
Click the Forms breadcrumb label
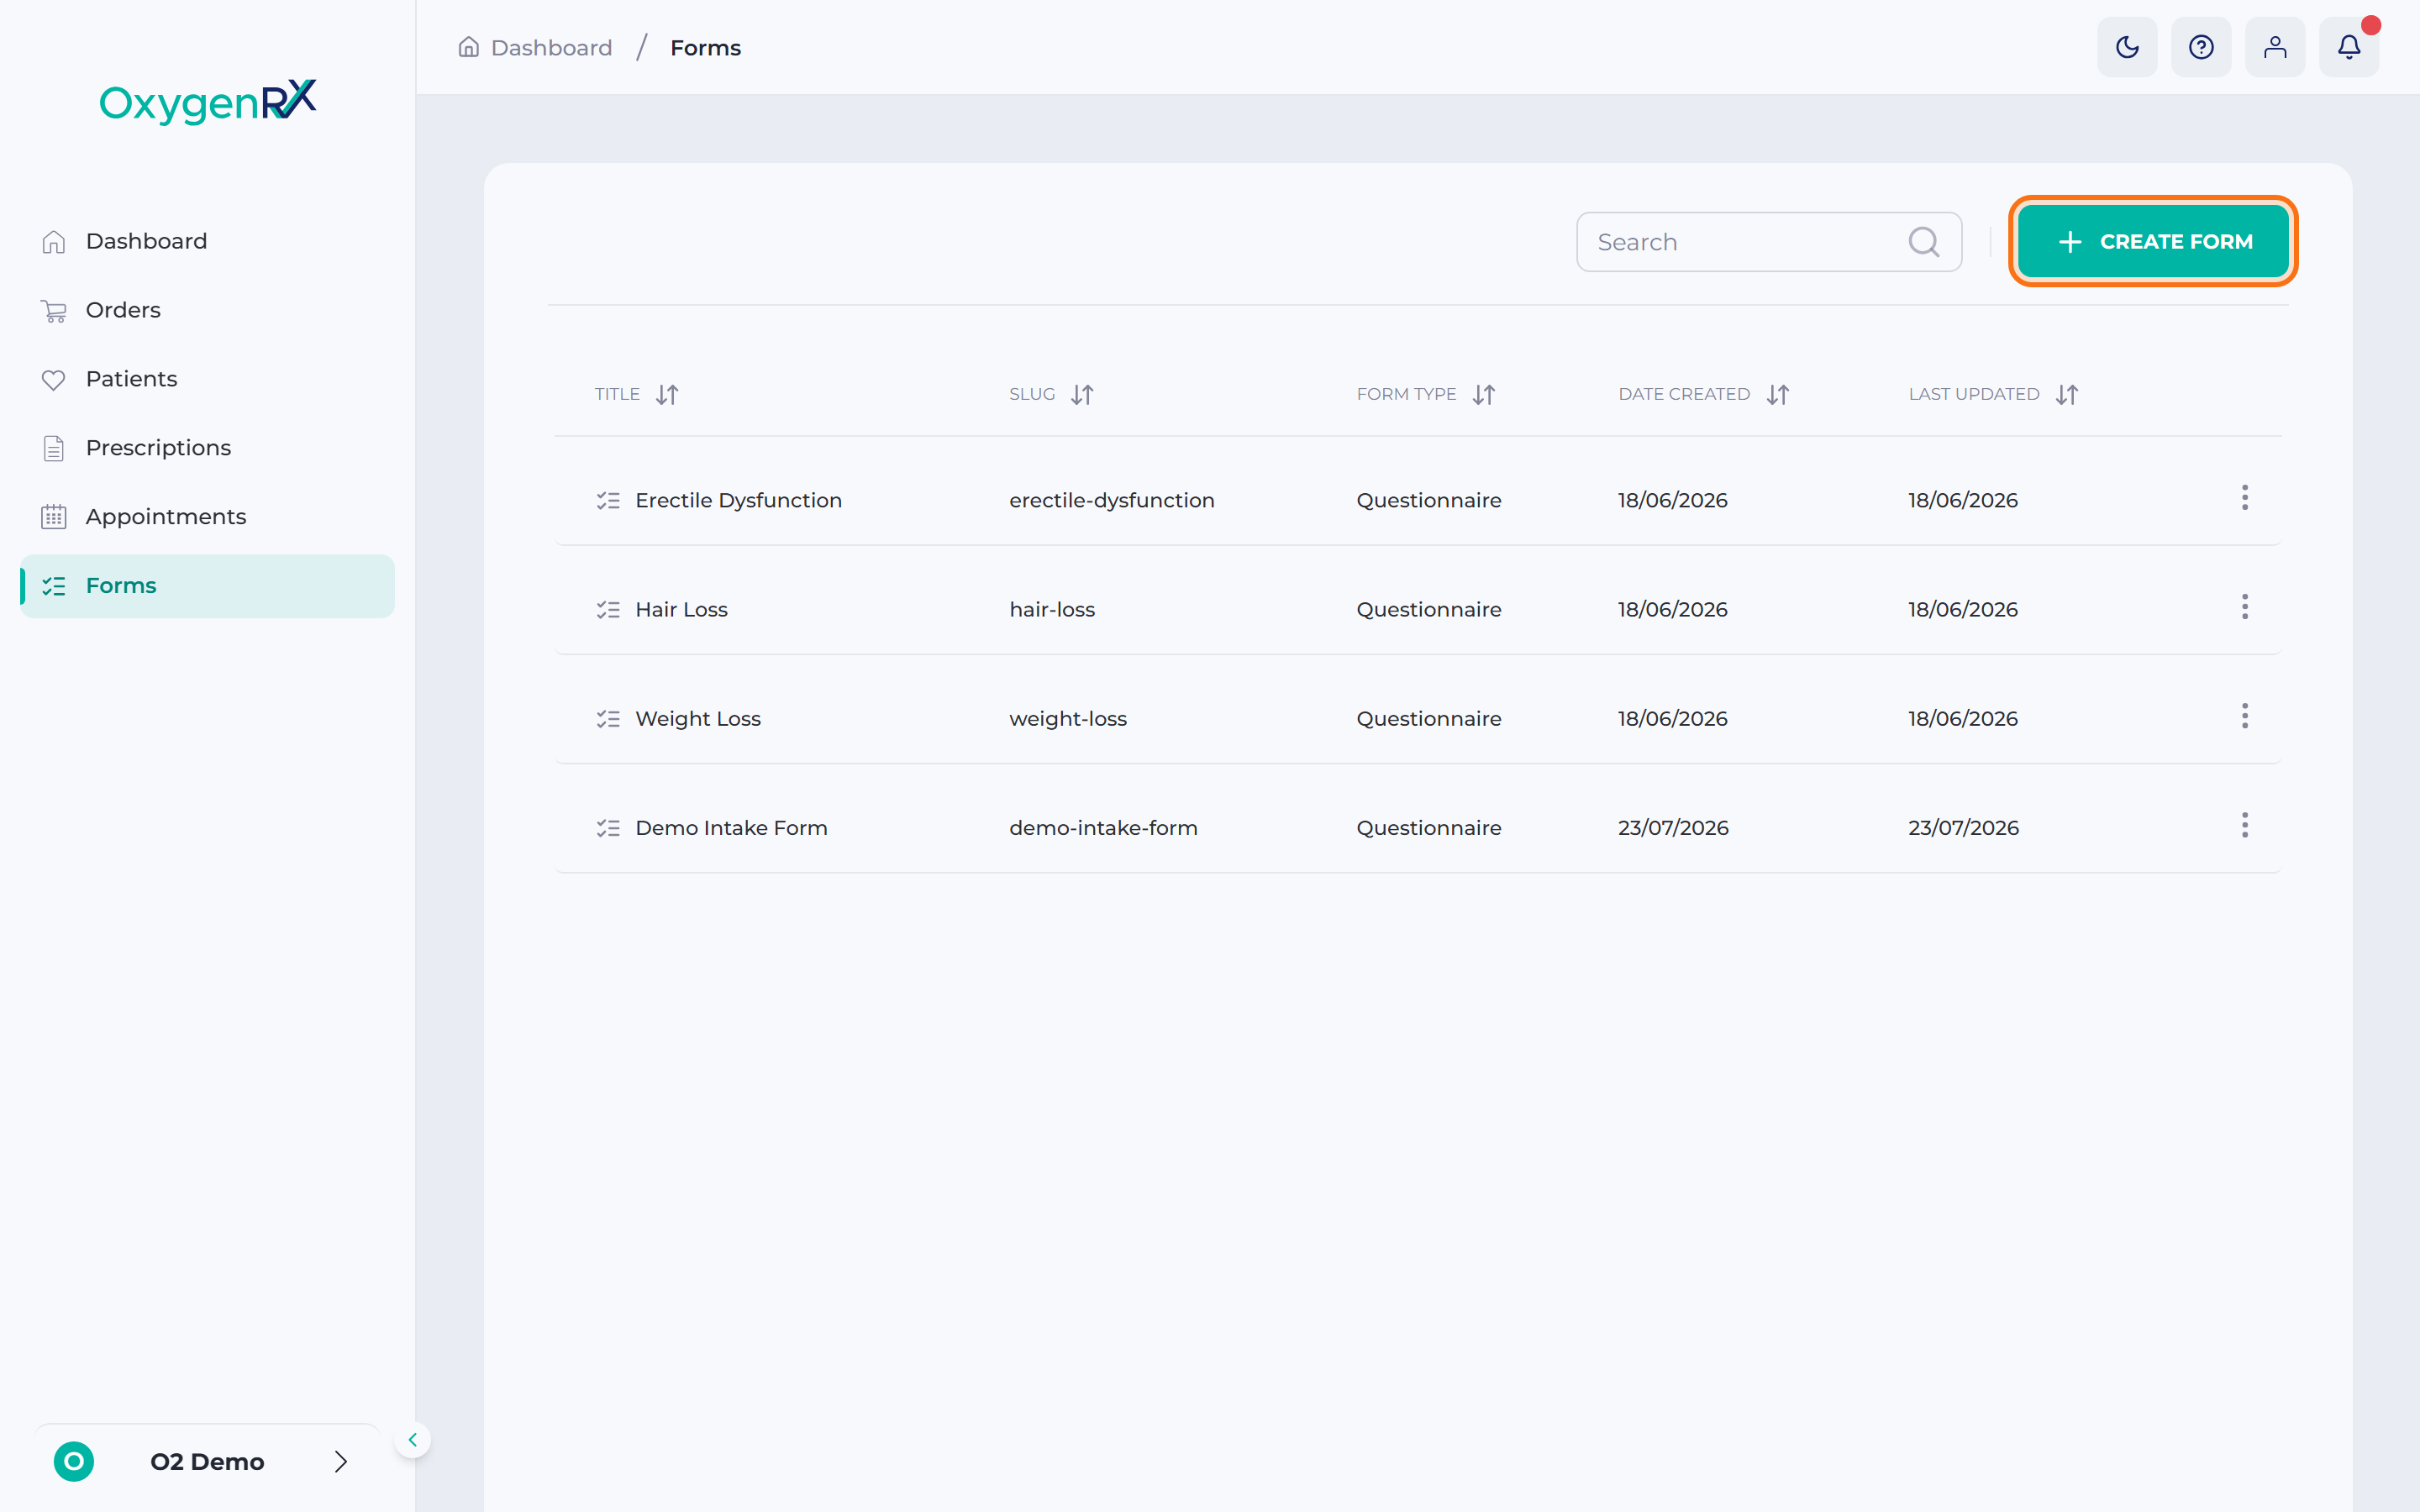(705, 48)
